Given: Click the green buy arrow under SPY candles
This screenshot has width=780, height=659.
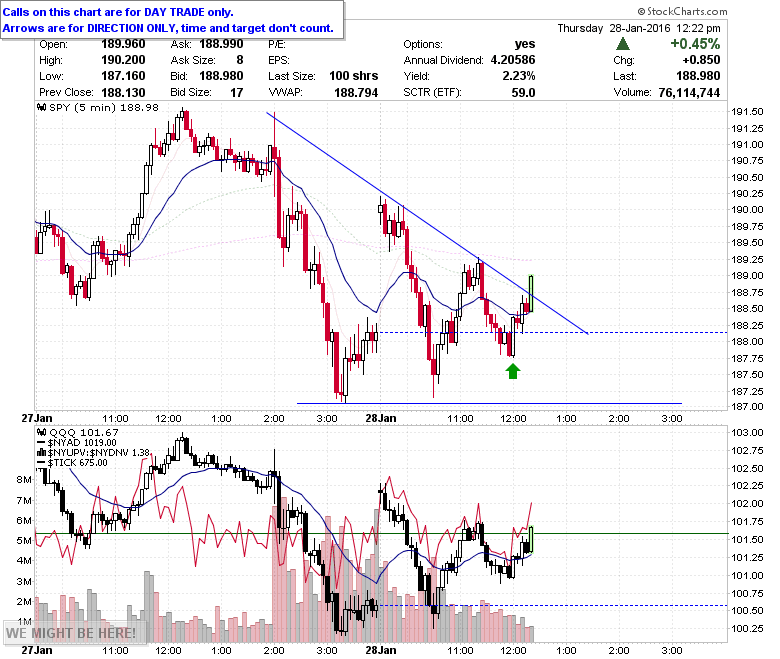Looking at the screenshot, I should [x=513, y=371].
